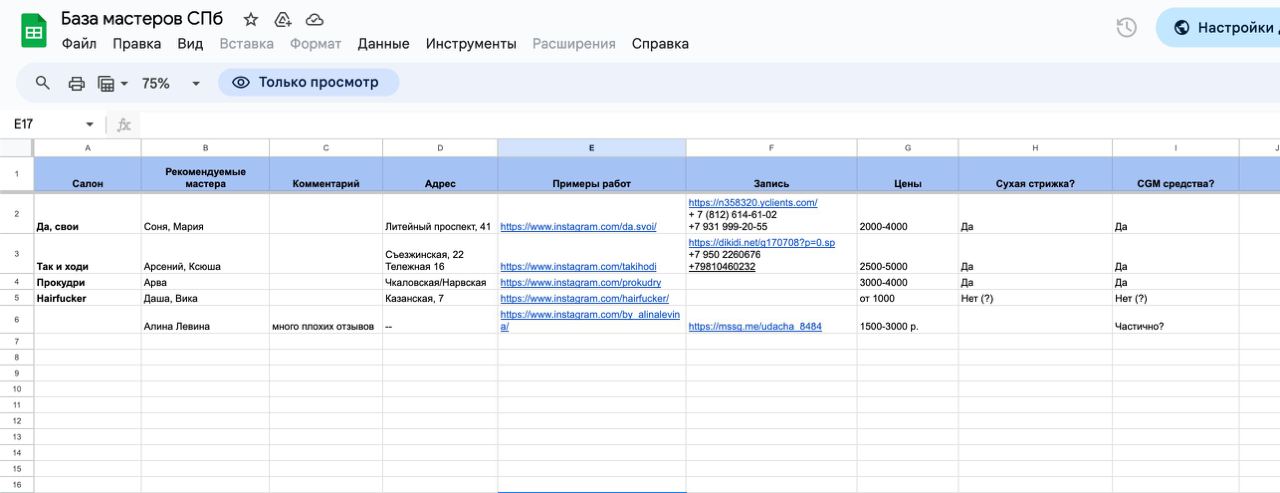Click cell Частично?
The height and width of the screenshot is (493, 1280).
[x=1175, y=320]
